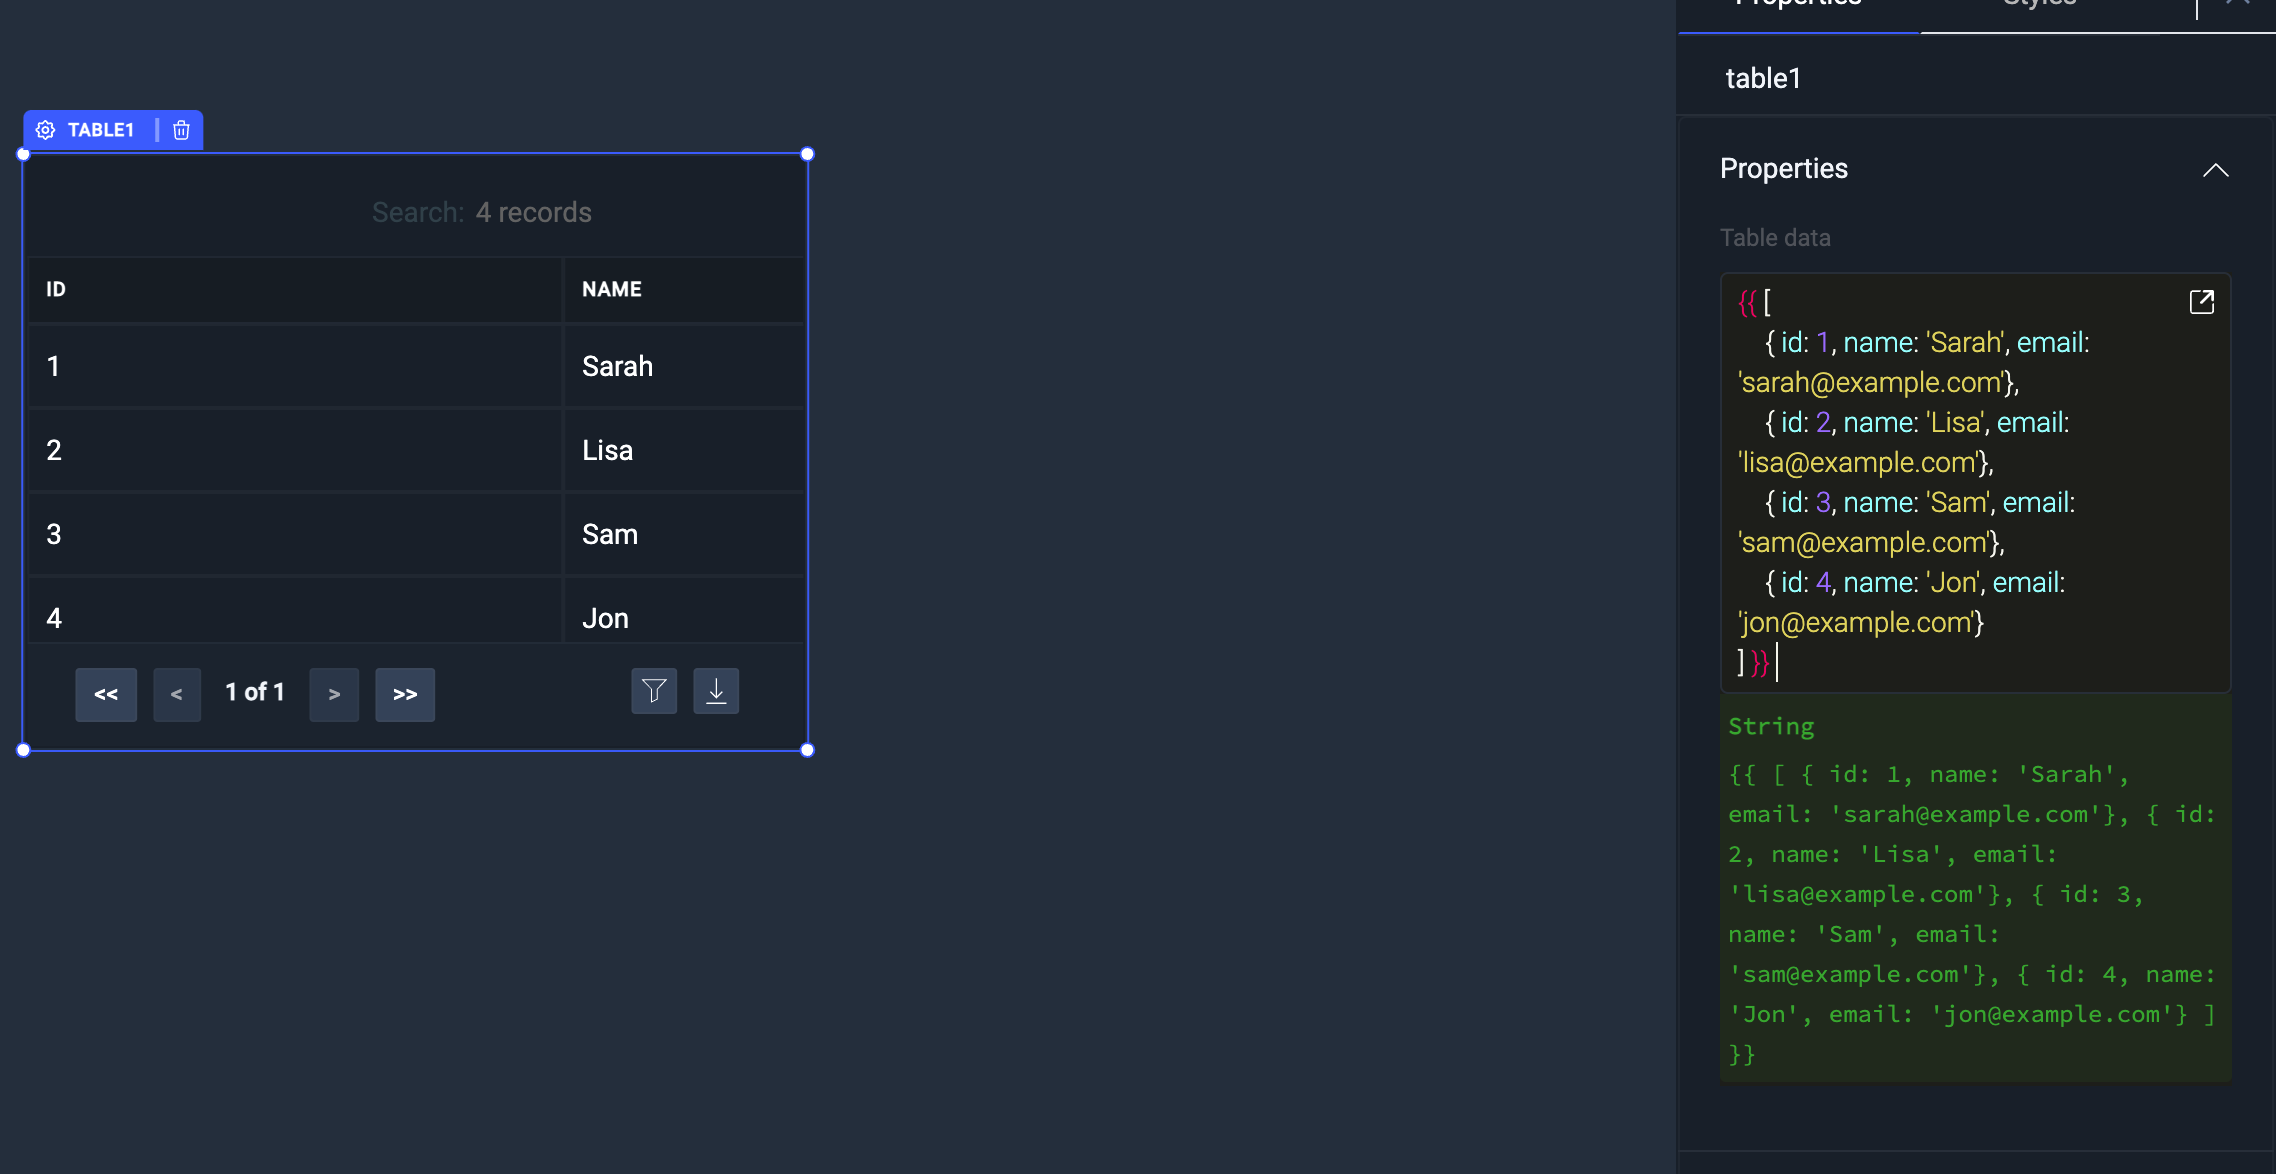Open the TABLE1 settings gear
2276x1174 pixels.
pyautogui.click(x=45, y=129)
